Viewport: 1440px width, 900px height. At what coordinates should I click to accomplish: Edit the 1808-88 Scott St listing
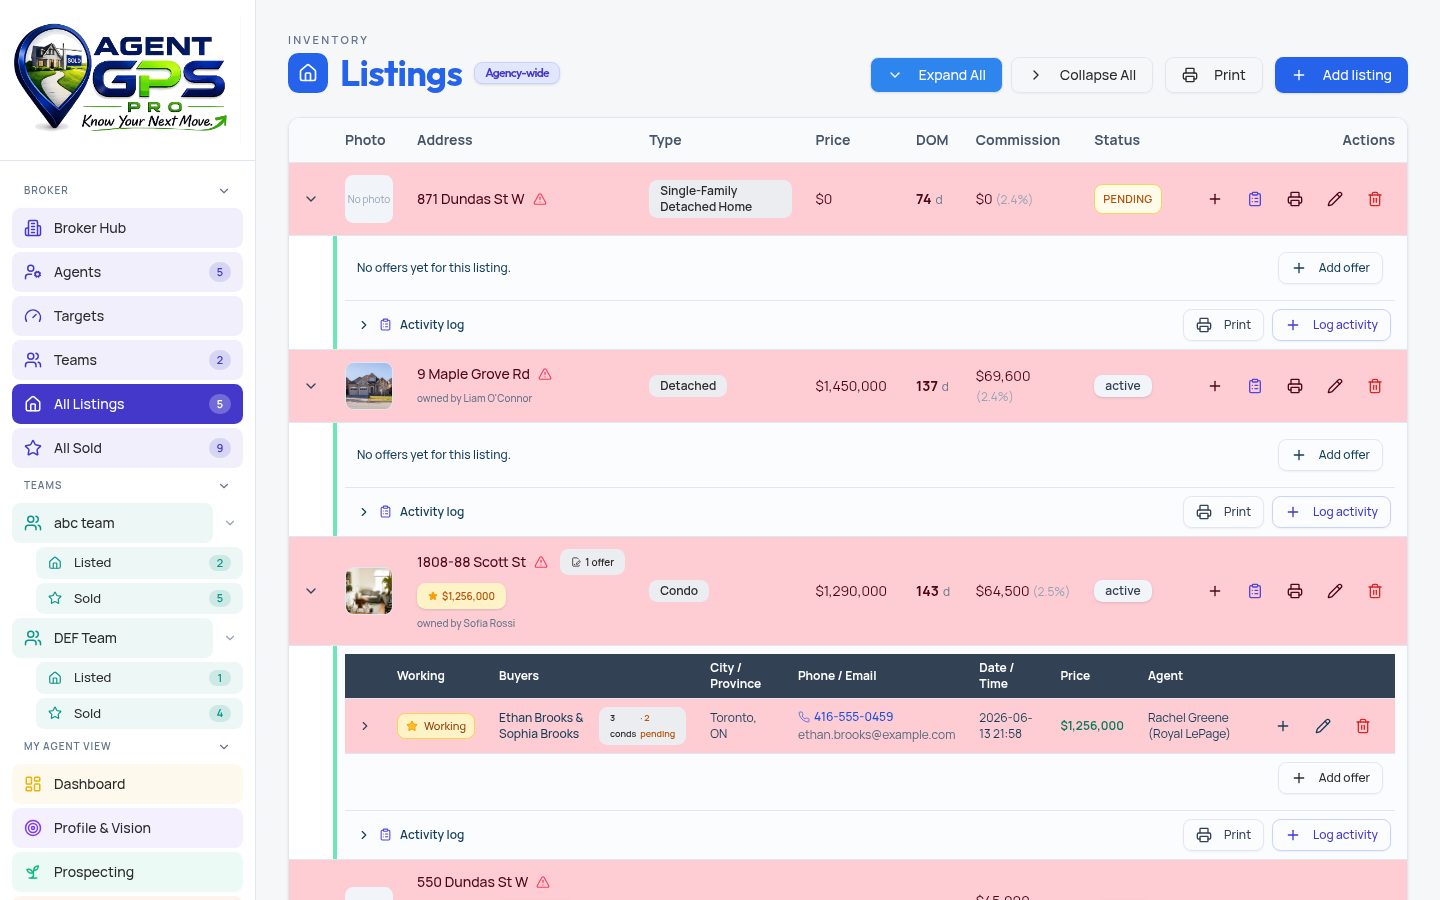pos(1335,591)
